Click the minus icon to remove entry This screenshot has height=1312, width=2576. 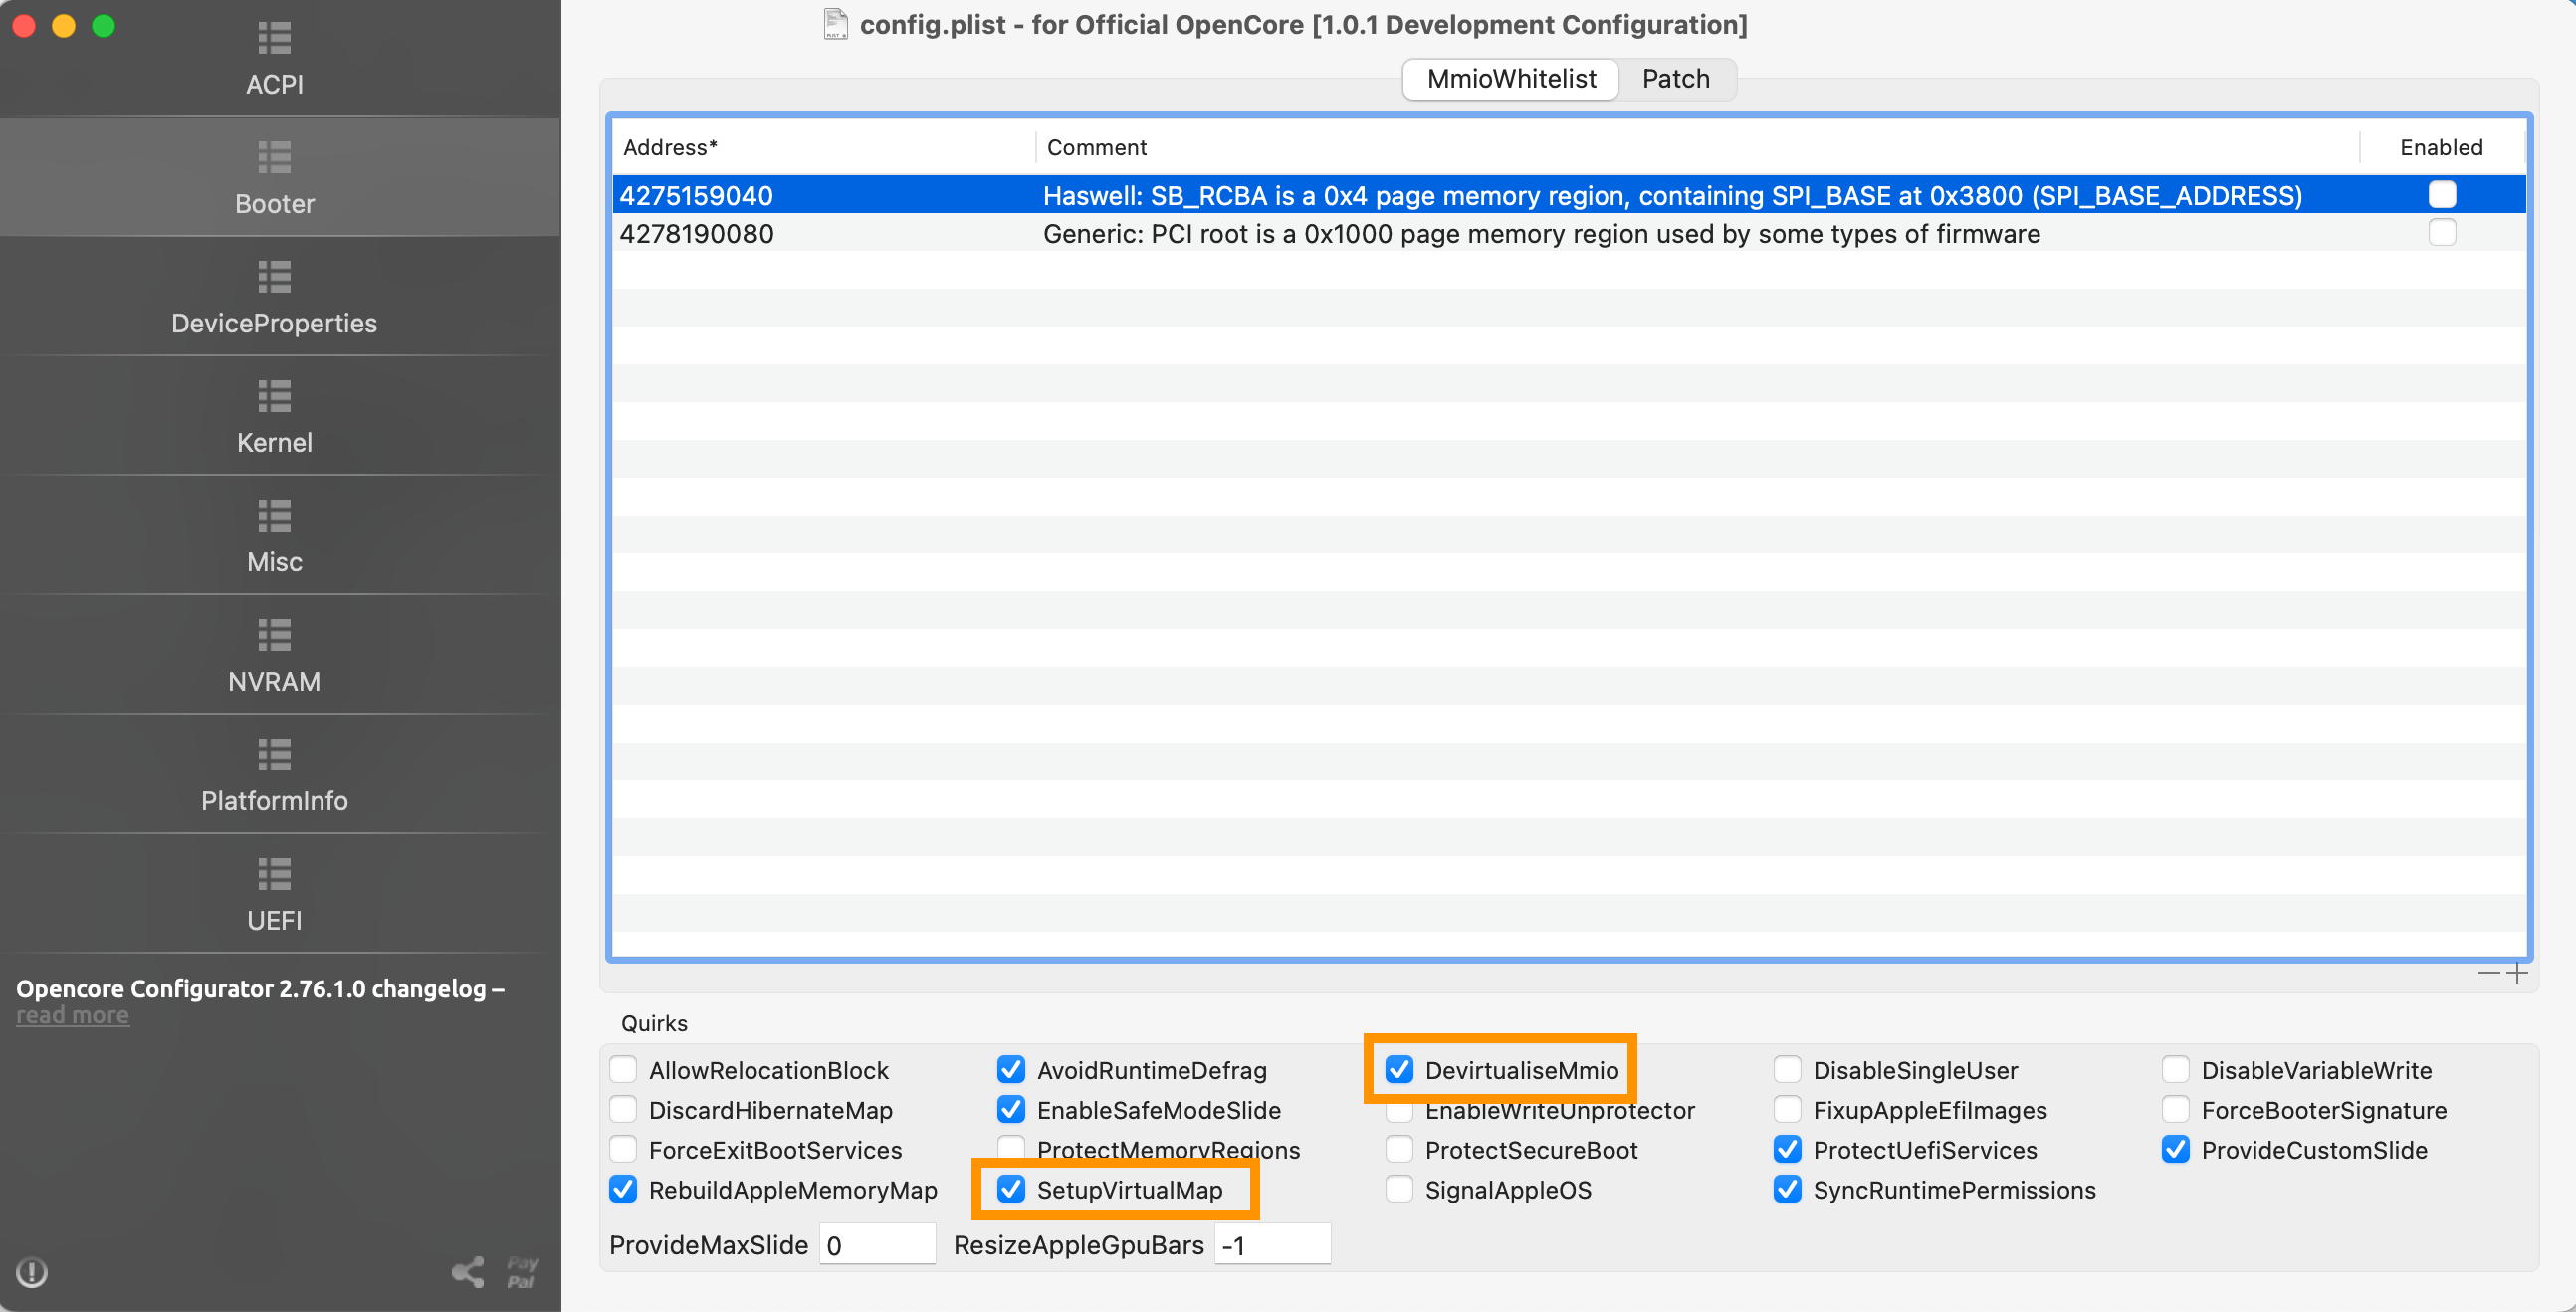2488,972
